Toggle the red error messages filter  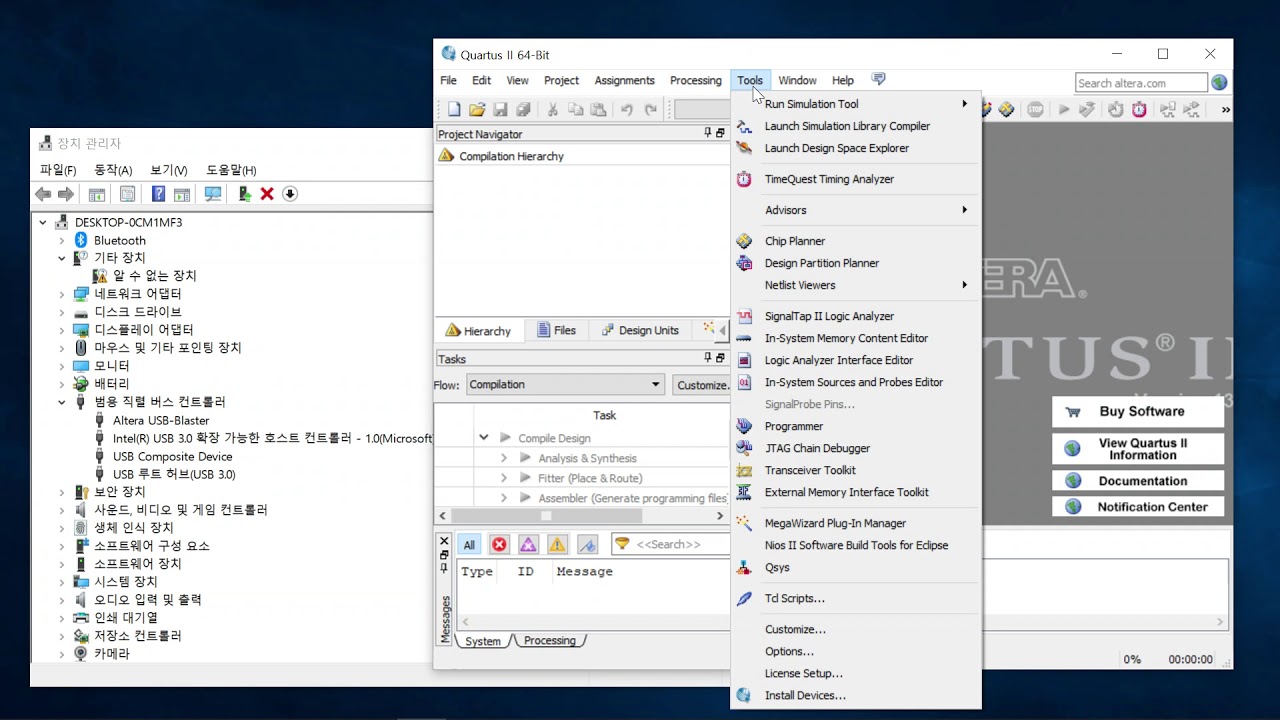coord(499,545)
